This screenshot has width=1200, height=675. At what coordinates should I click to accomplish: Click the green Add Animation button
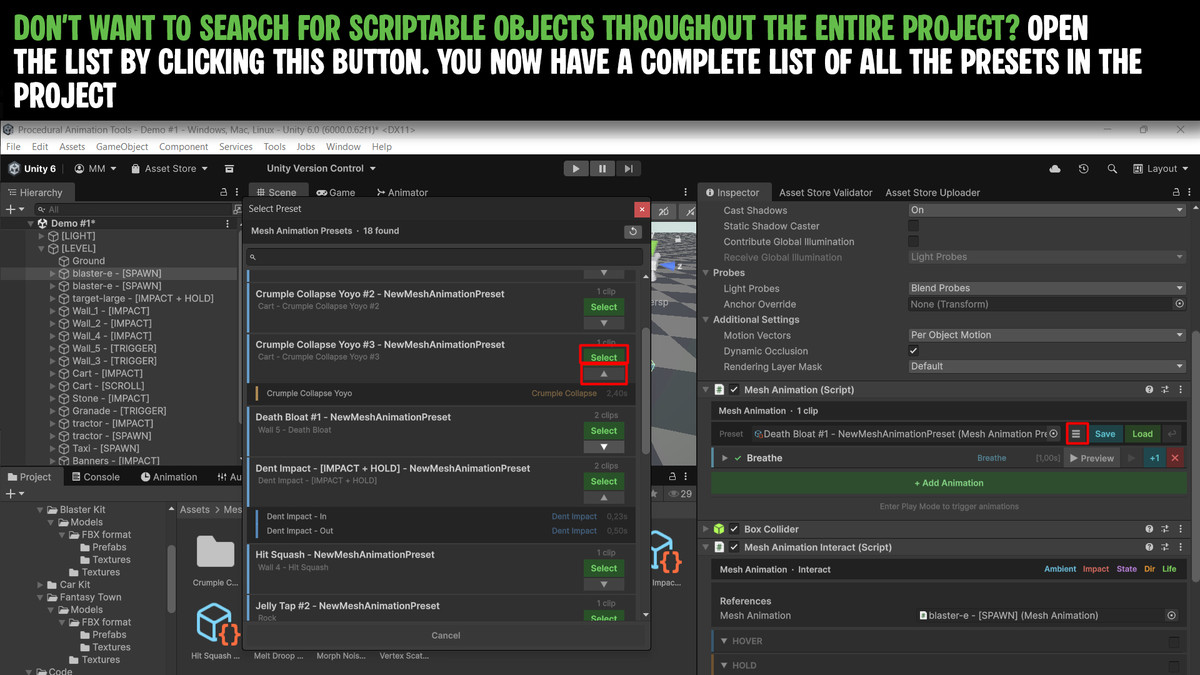click(949, 483)
